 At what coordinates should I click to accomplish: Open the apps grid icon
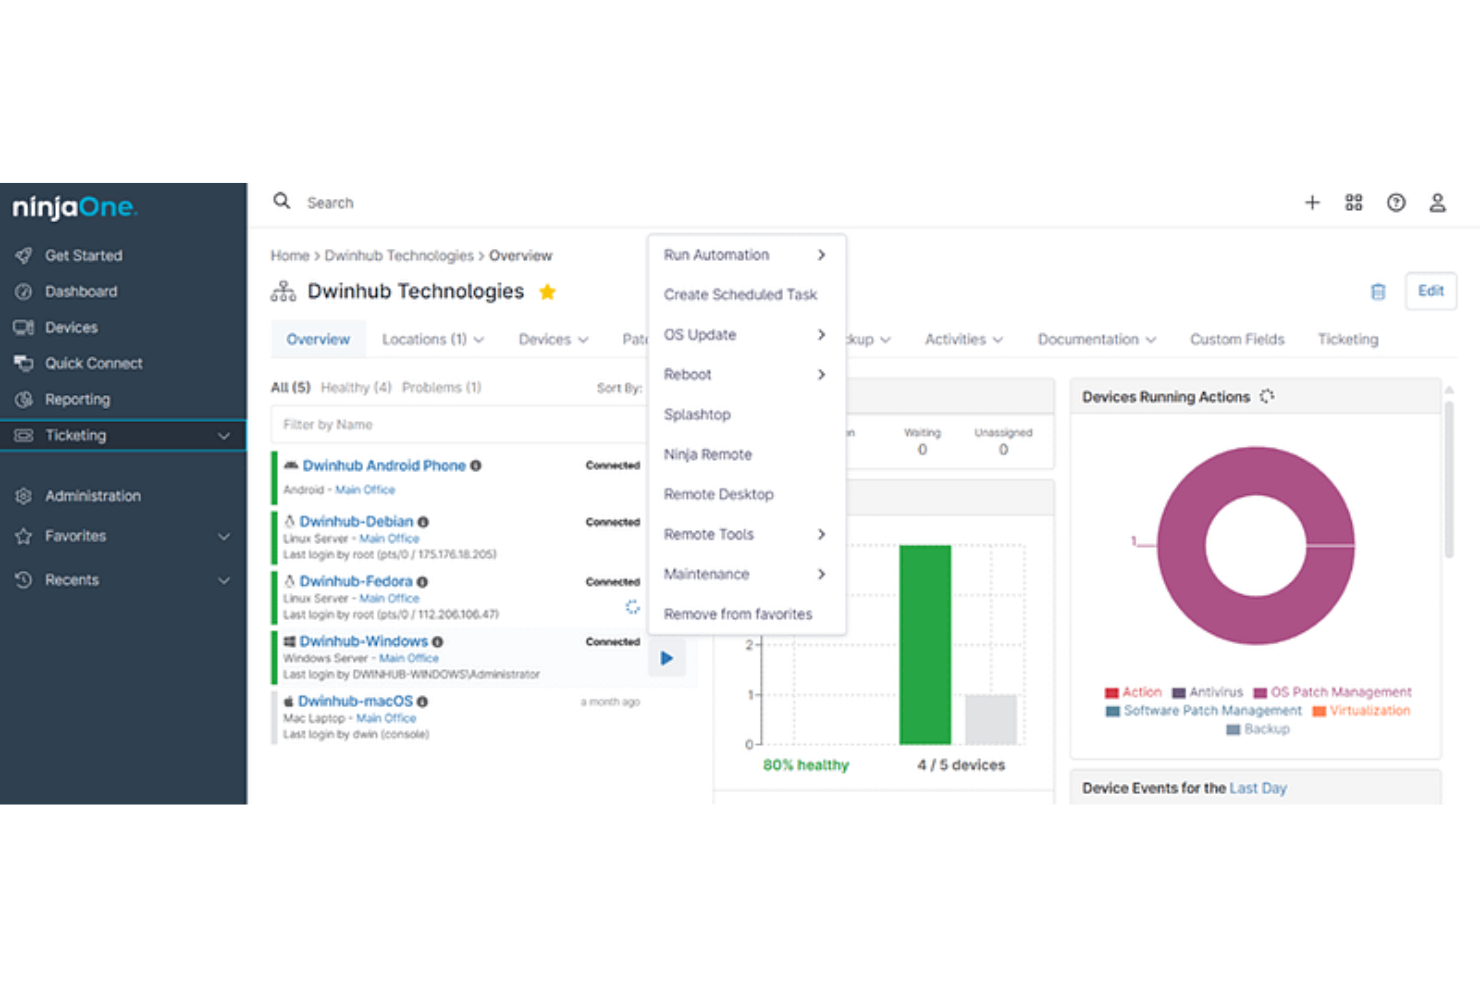[x=1354, y=203]
